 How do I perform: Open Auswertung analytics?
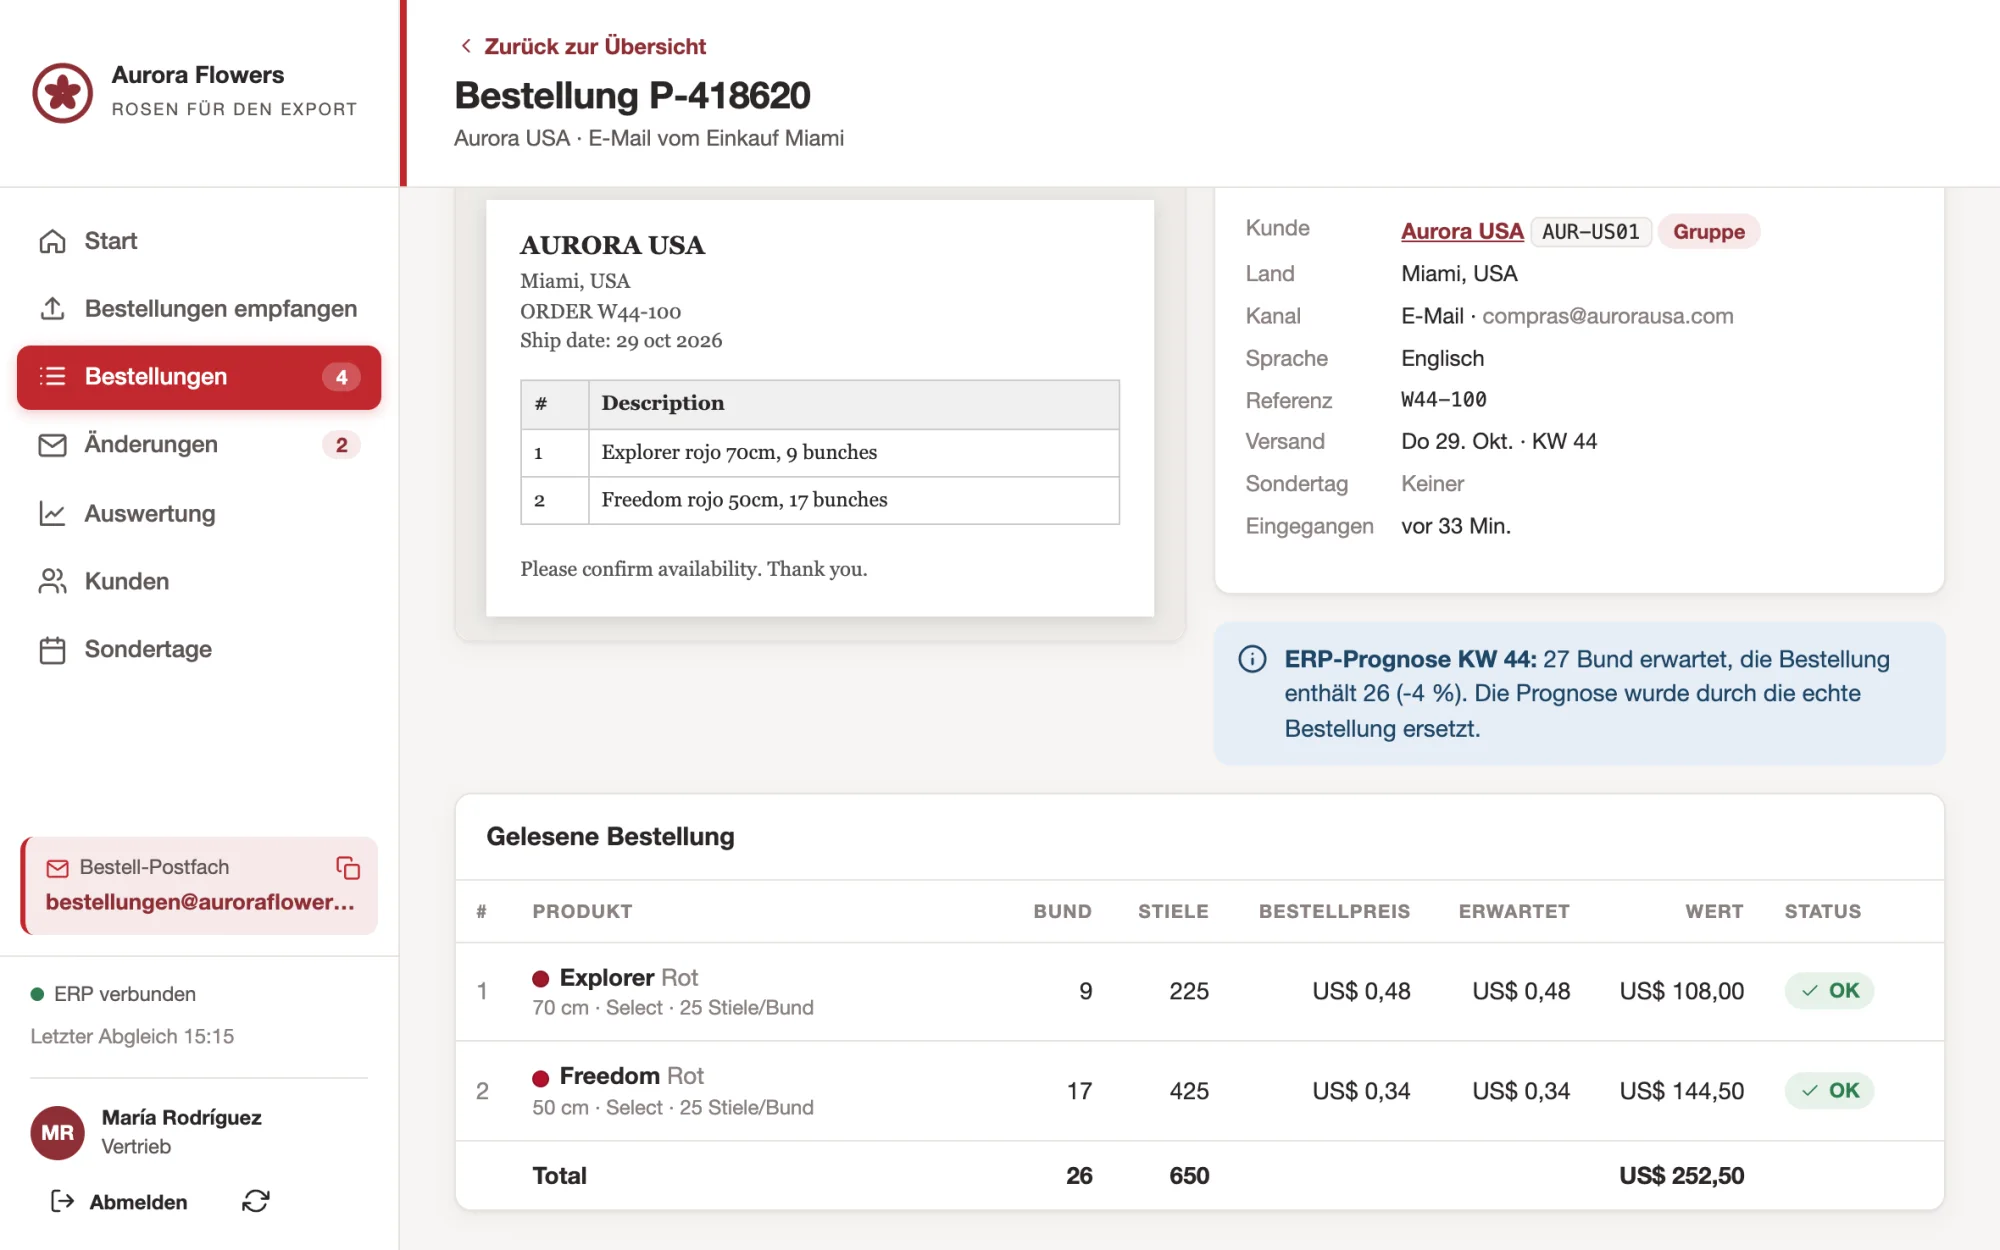199,513
